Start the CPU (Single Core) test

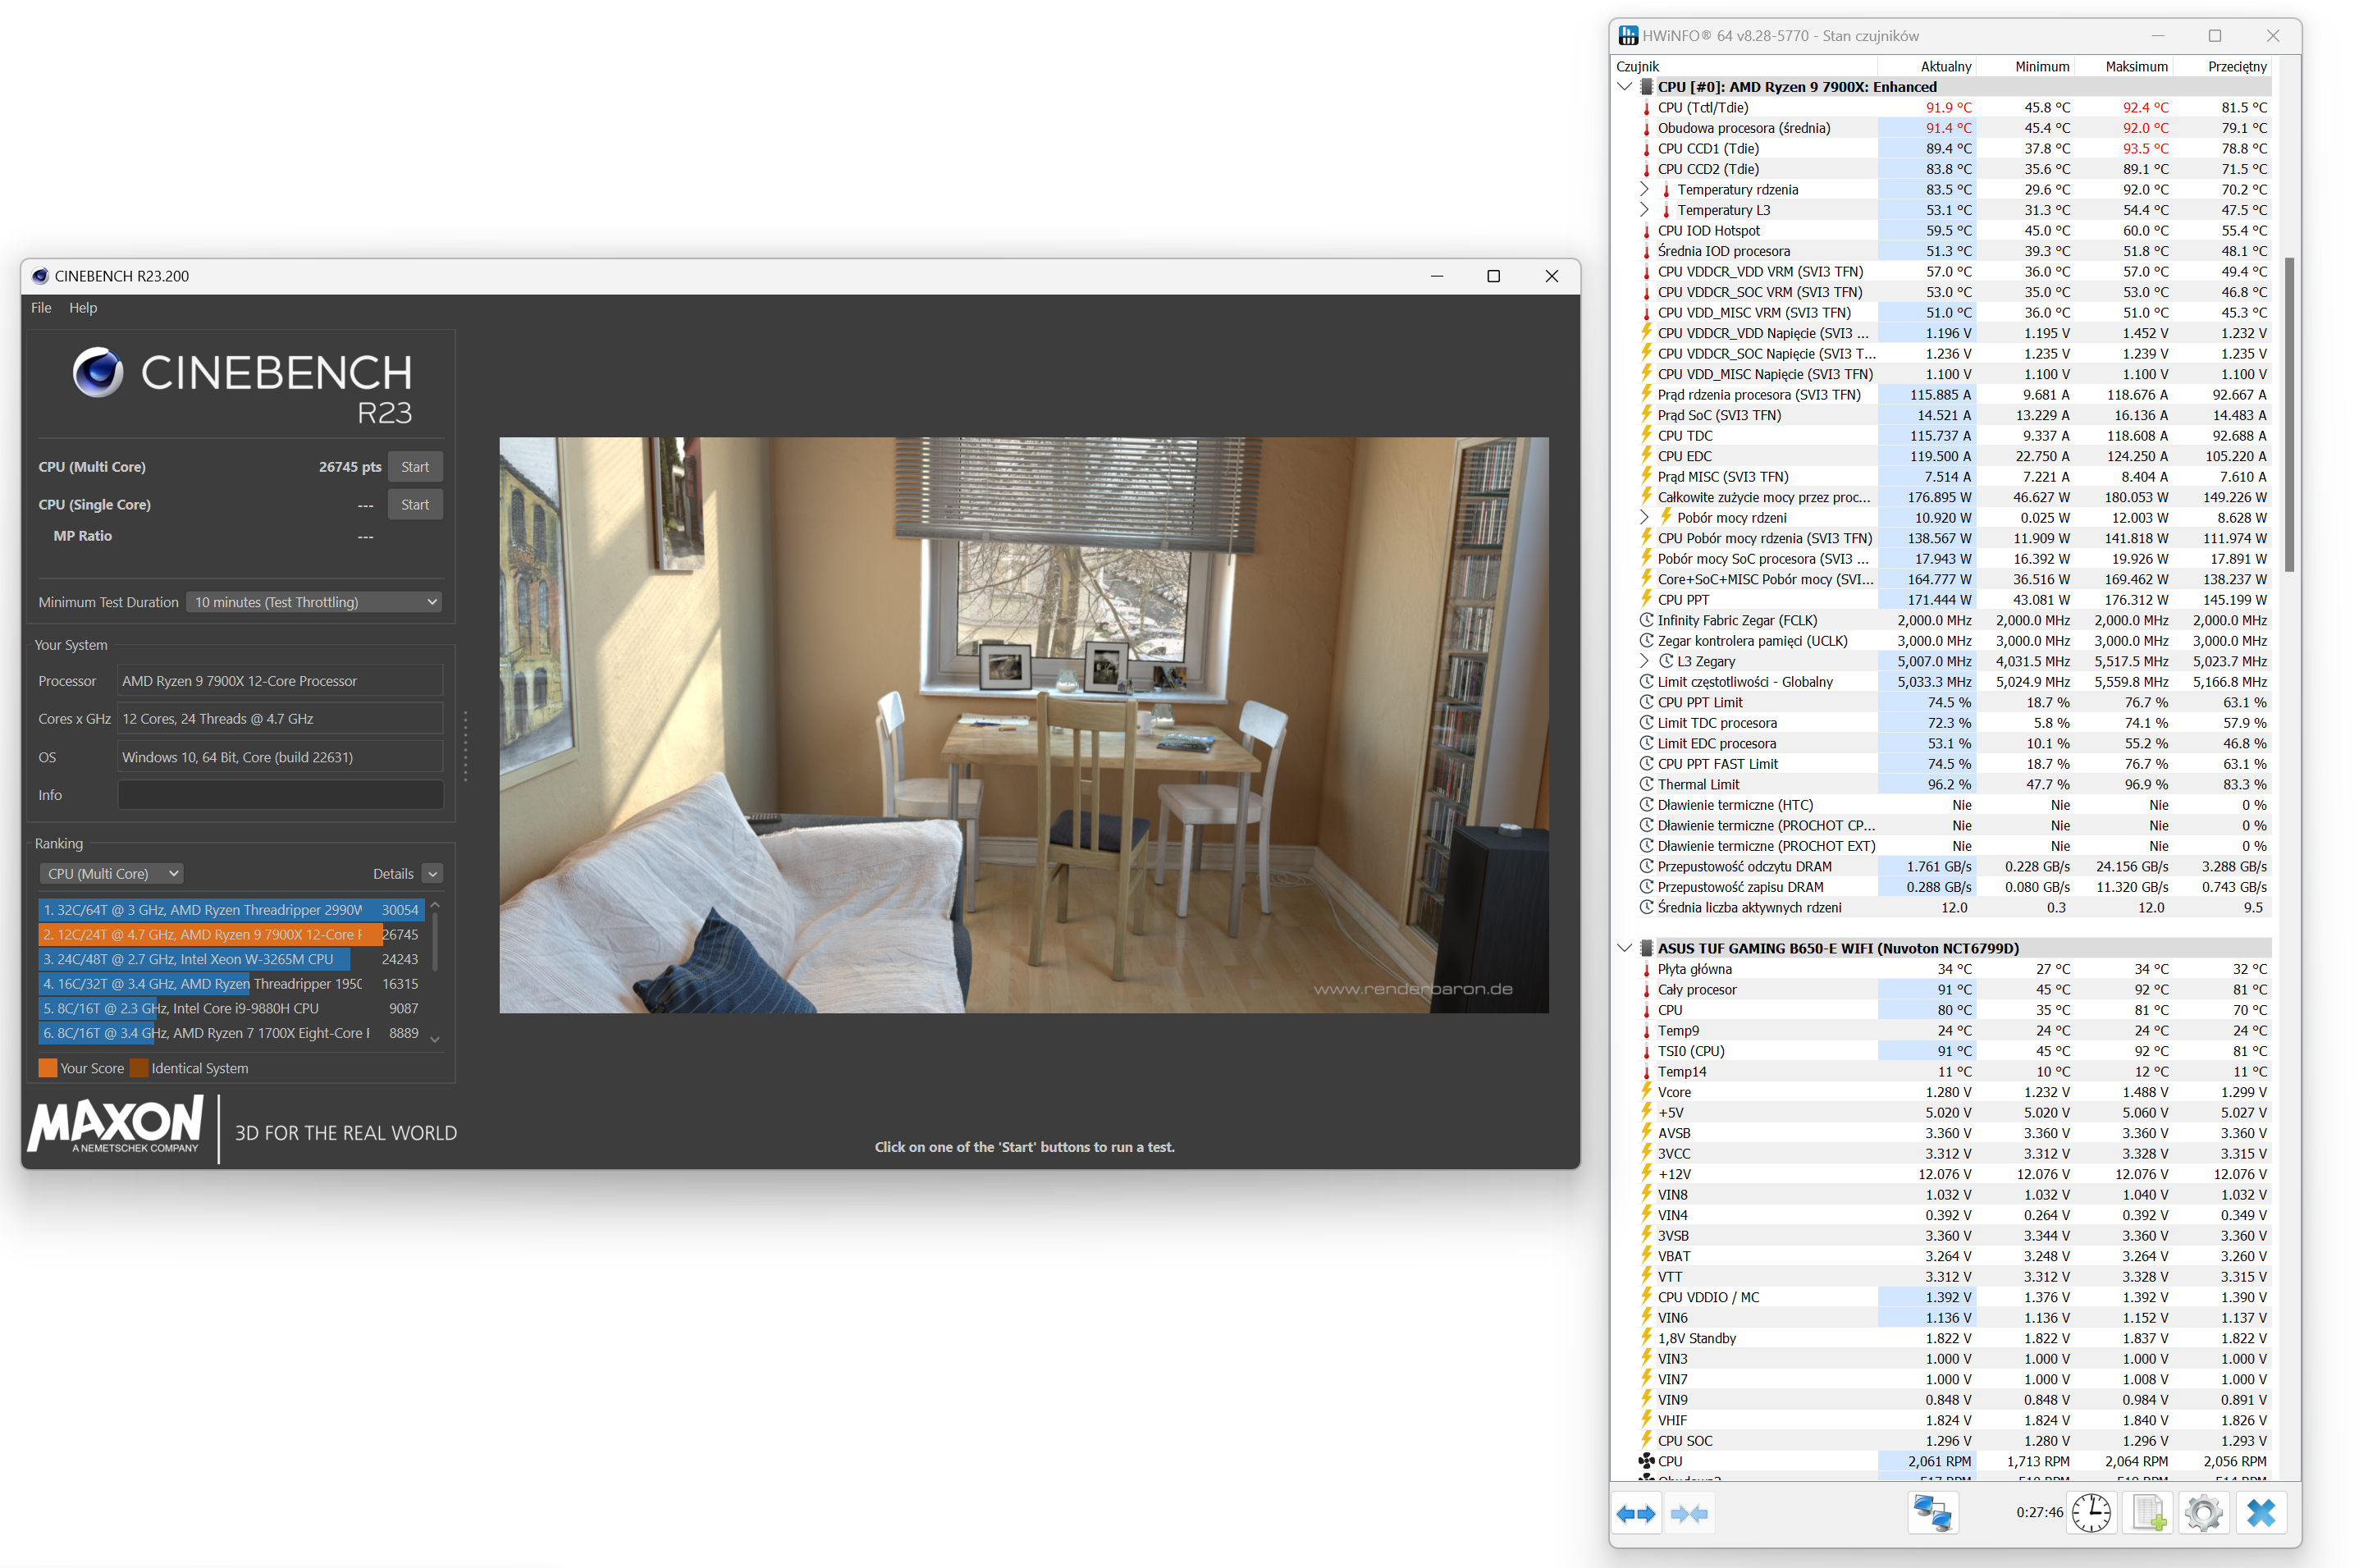point(414,505)
